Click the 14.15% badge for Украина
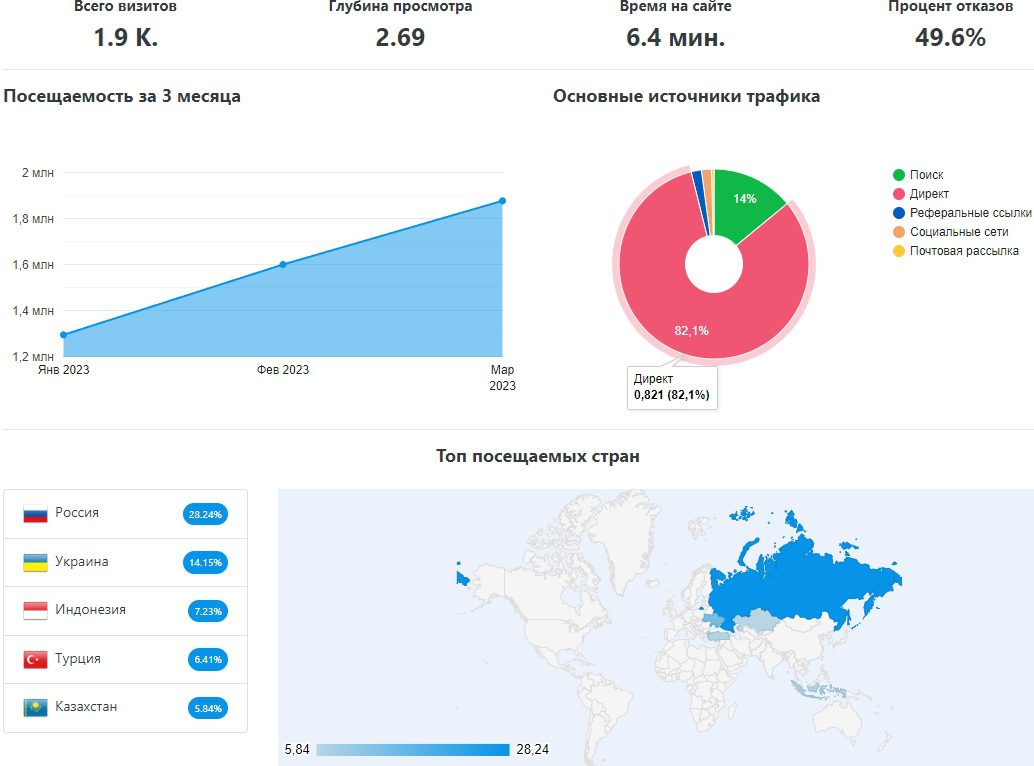Screen dimensions: 1034x766 tap(205, 562)
